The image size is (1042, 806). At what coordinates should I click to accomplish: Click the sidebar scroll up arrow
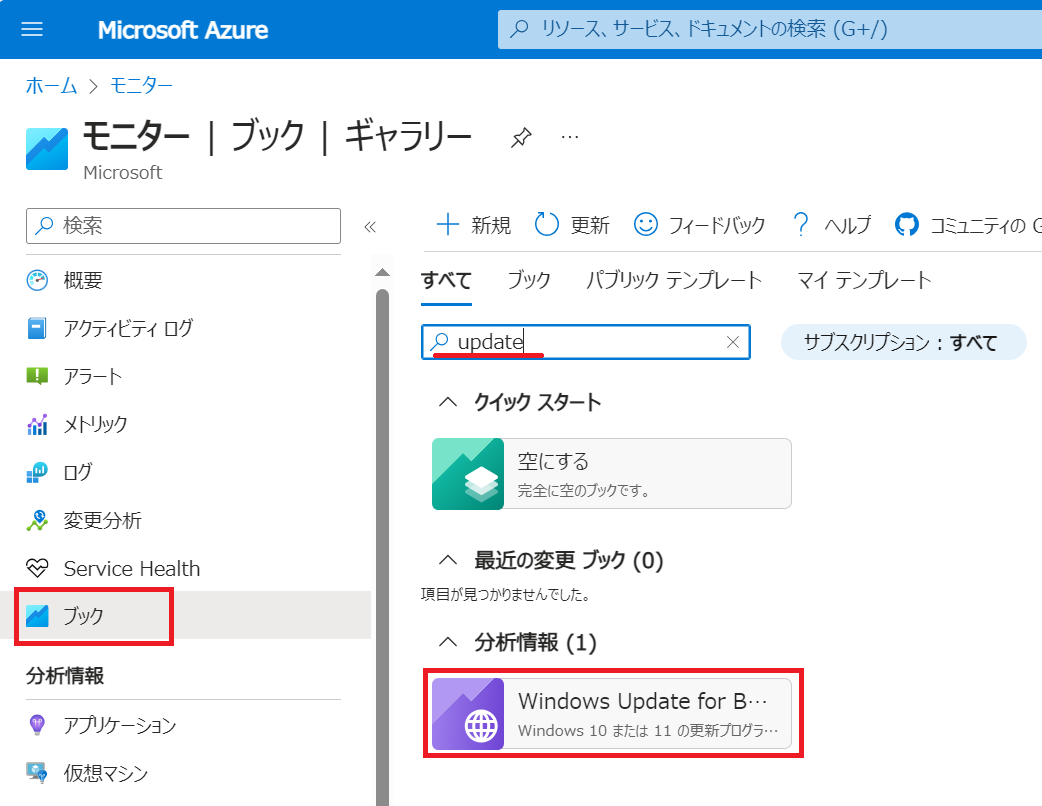coord(382,272)
